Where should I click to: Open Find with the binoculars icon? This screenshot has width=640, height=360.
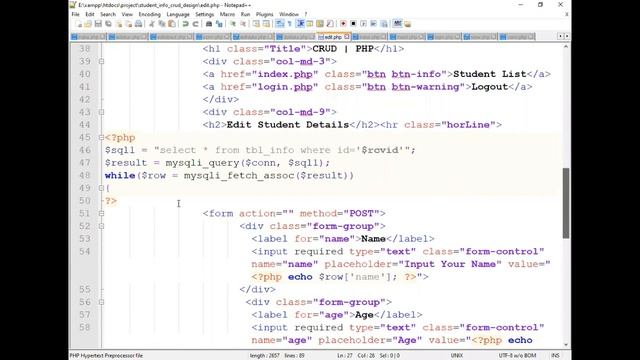(209, 24)
